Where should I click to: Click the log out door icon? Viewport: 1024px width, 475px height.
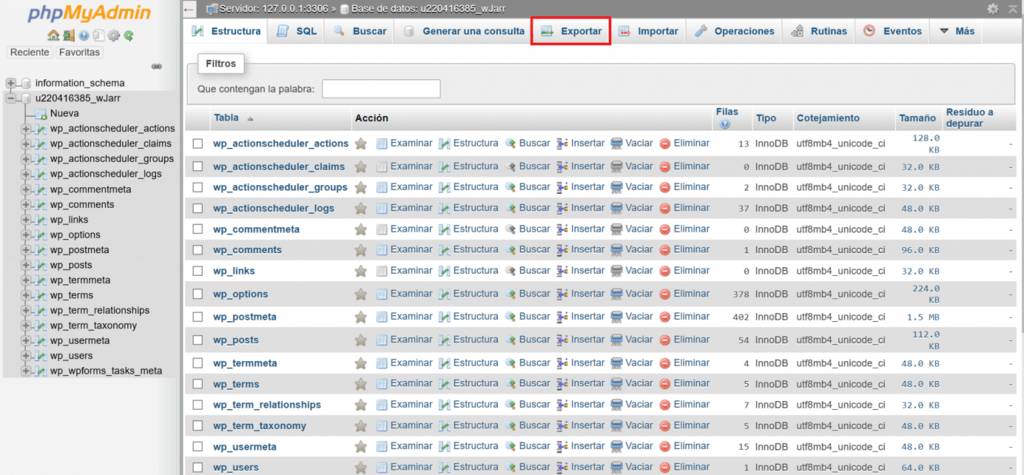[69, 35]
